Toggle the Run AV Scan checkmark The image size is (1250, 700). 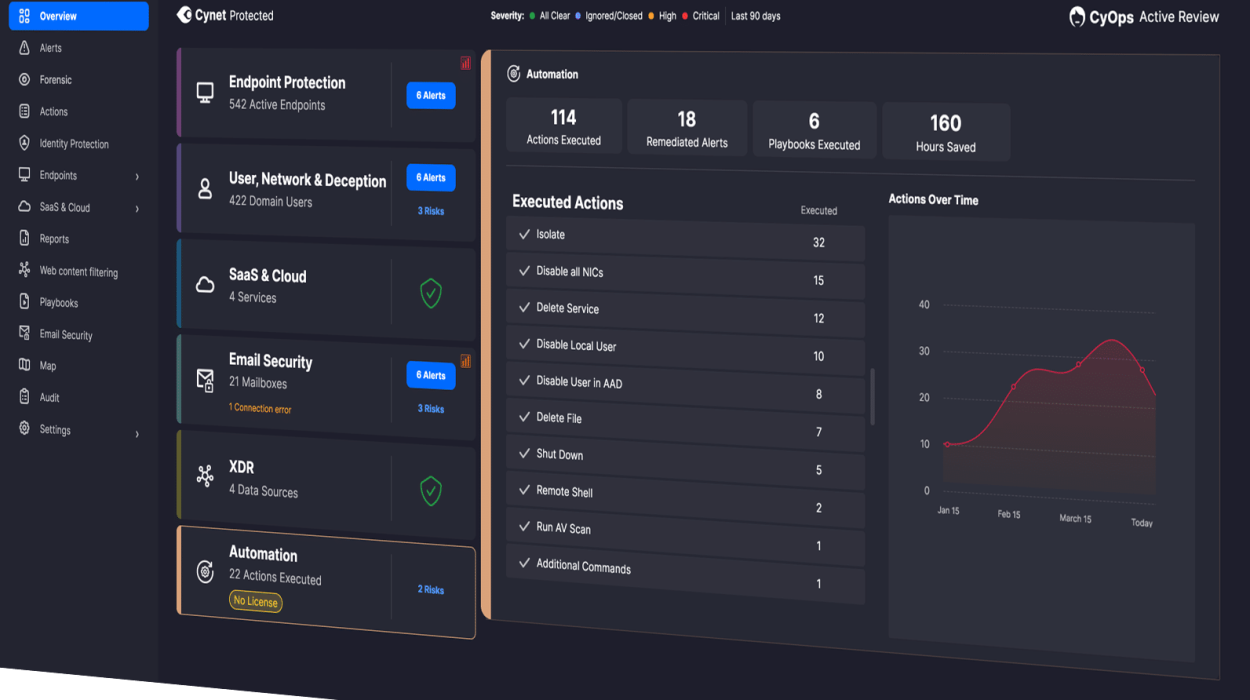[x=524, y=526]
